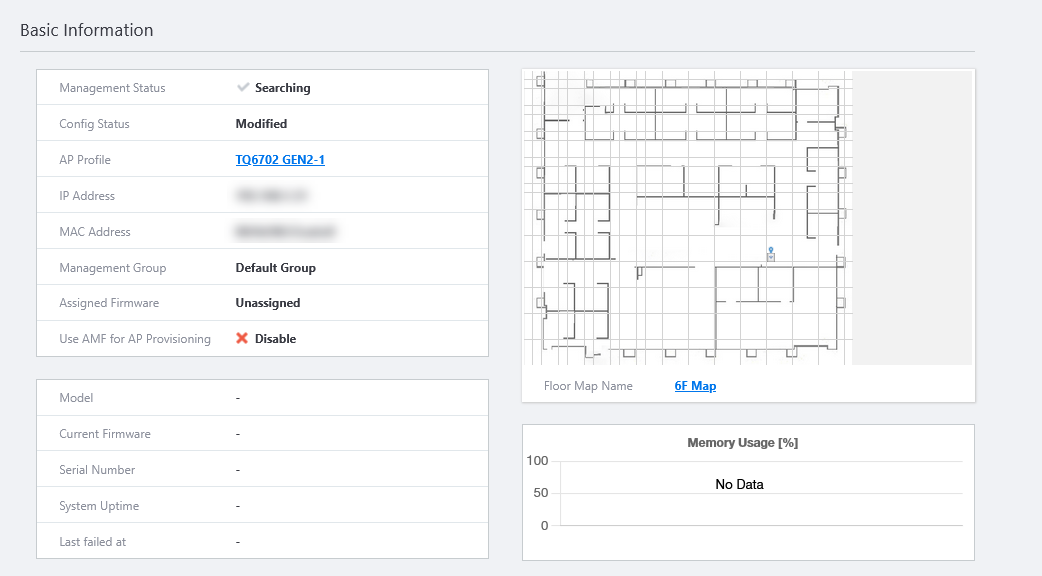Click the gray checkmark beside Searching status
The height and width of the screenshot is (576, 1042).
[242, 88]
